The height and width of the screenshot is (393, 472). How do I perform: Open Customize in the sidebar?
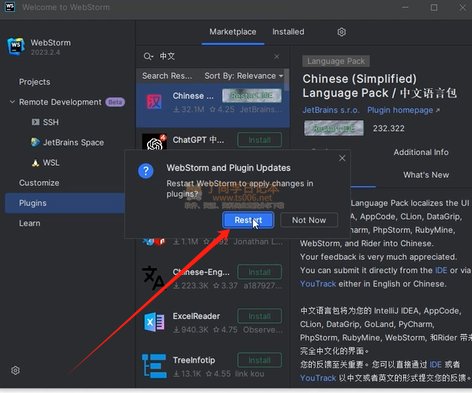39,183
